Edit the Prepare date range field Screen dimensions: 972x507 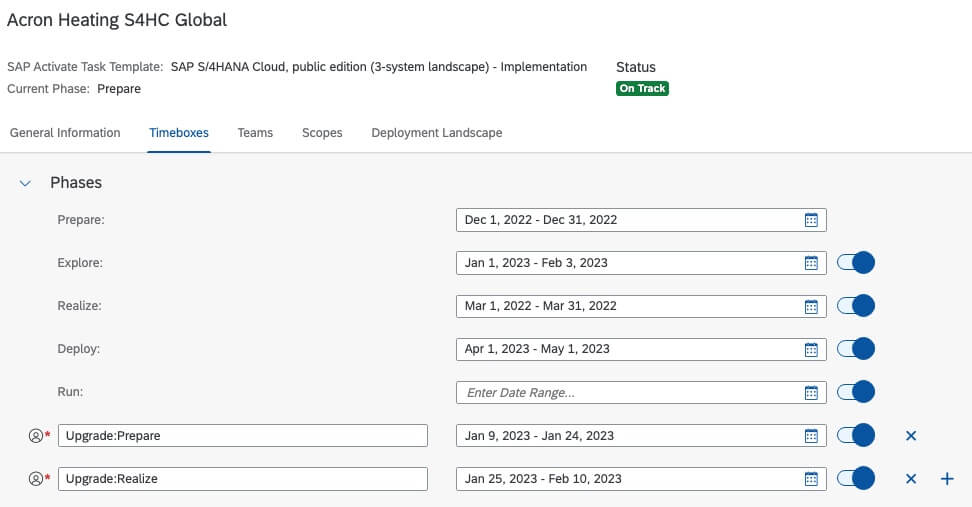(641, 220)
